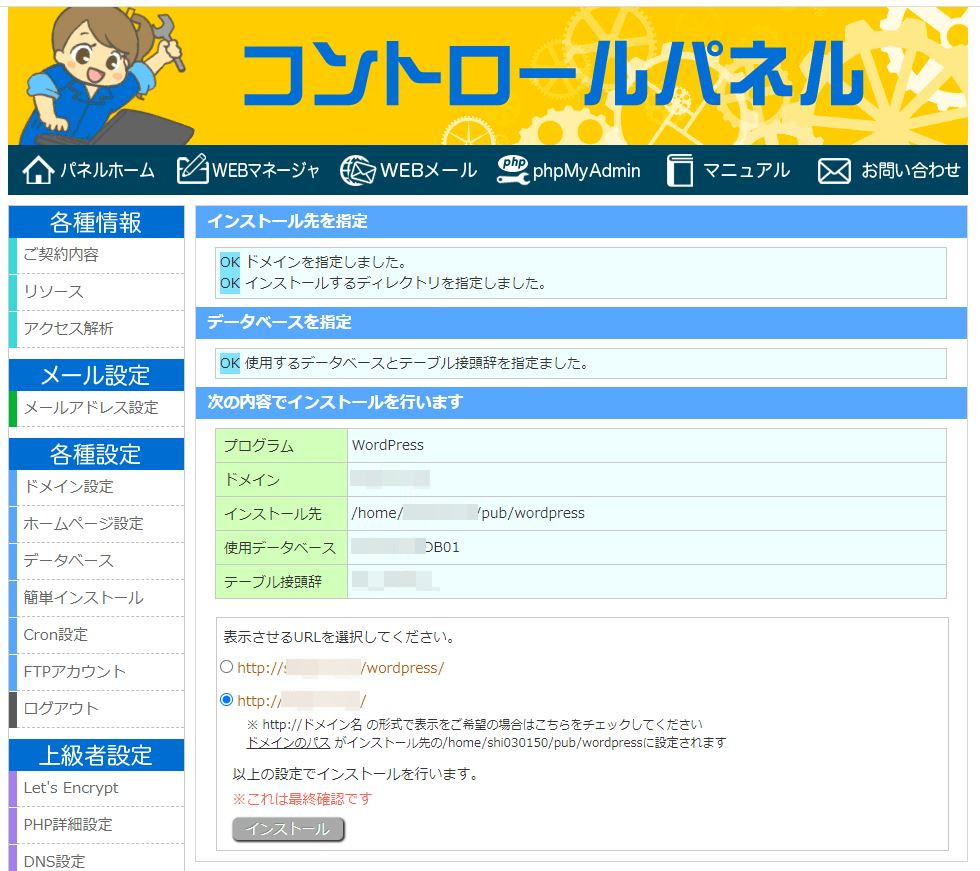Open the ドメインのパス link
This screenshot has height=871, width=980.
288,743
